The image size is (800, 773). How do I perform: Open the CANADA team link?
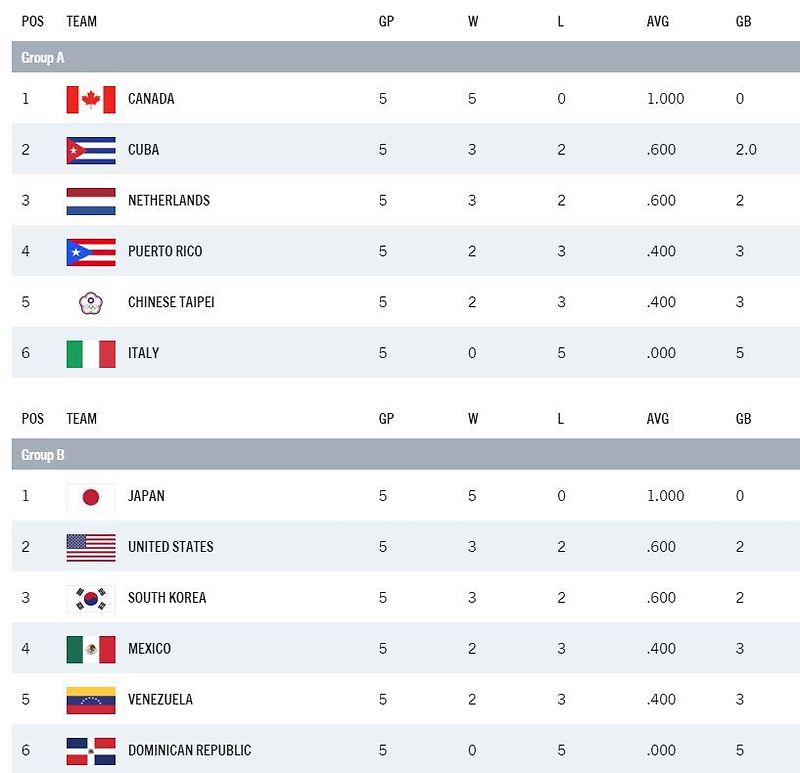point(151,98)
